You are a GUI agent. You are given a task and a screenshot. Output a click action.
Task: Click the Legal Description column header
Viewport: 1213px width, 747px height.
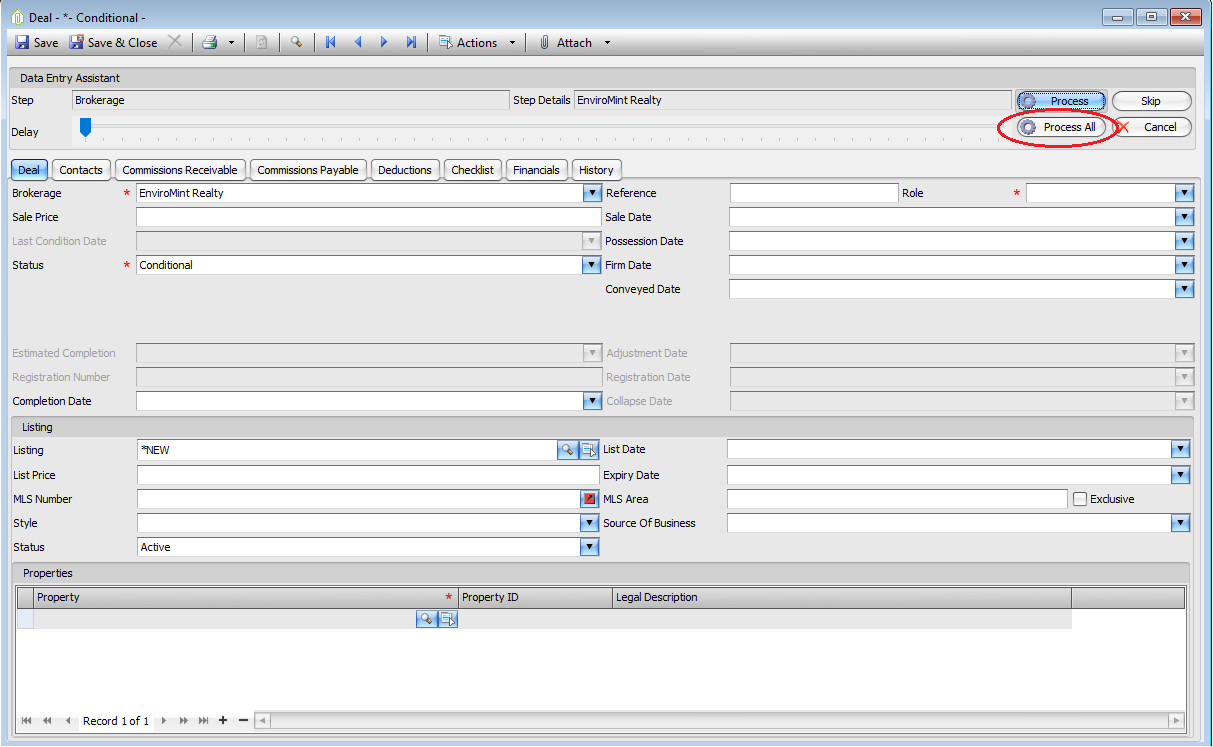[841, 598]
